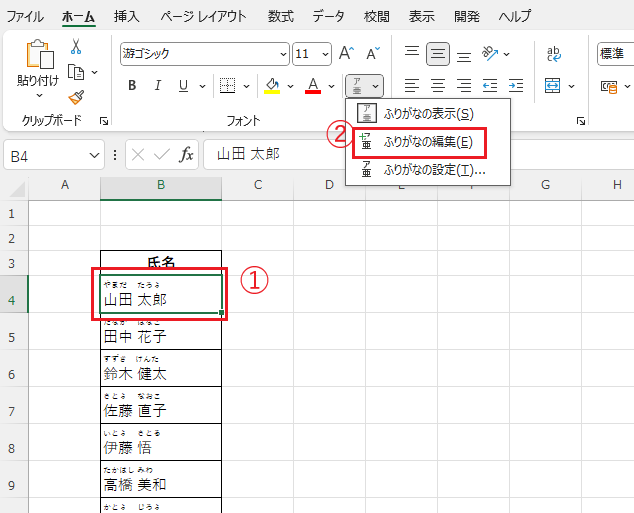The width and height of the screenshot is (634, 513).
Task: Center text horizontally
Action: [x=438, y=86]
